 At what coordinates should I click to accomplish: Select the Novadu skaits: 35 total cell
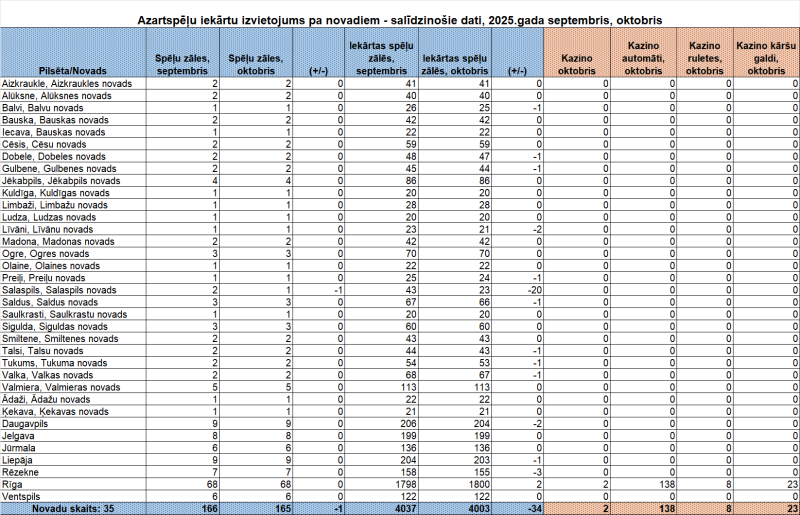(x=75, y=509)
